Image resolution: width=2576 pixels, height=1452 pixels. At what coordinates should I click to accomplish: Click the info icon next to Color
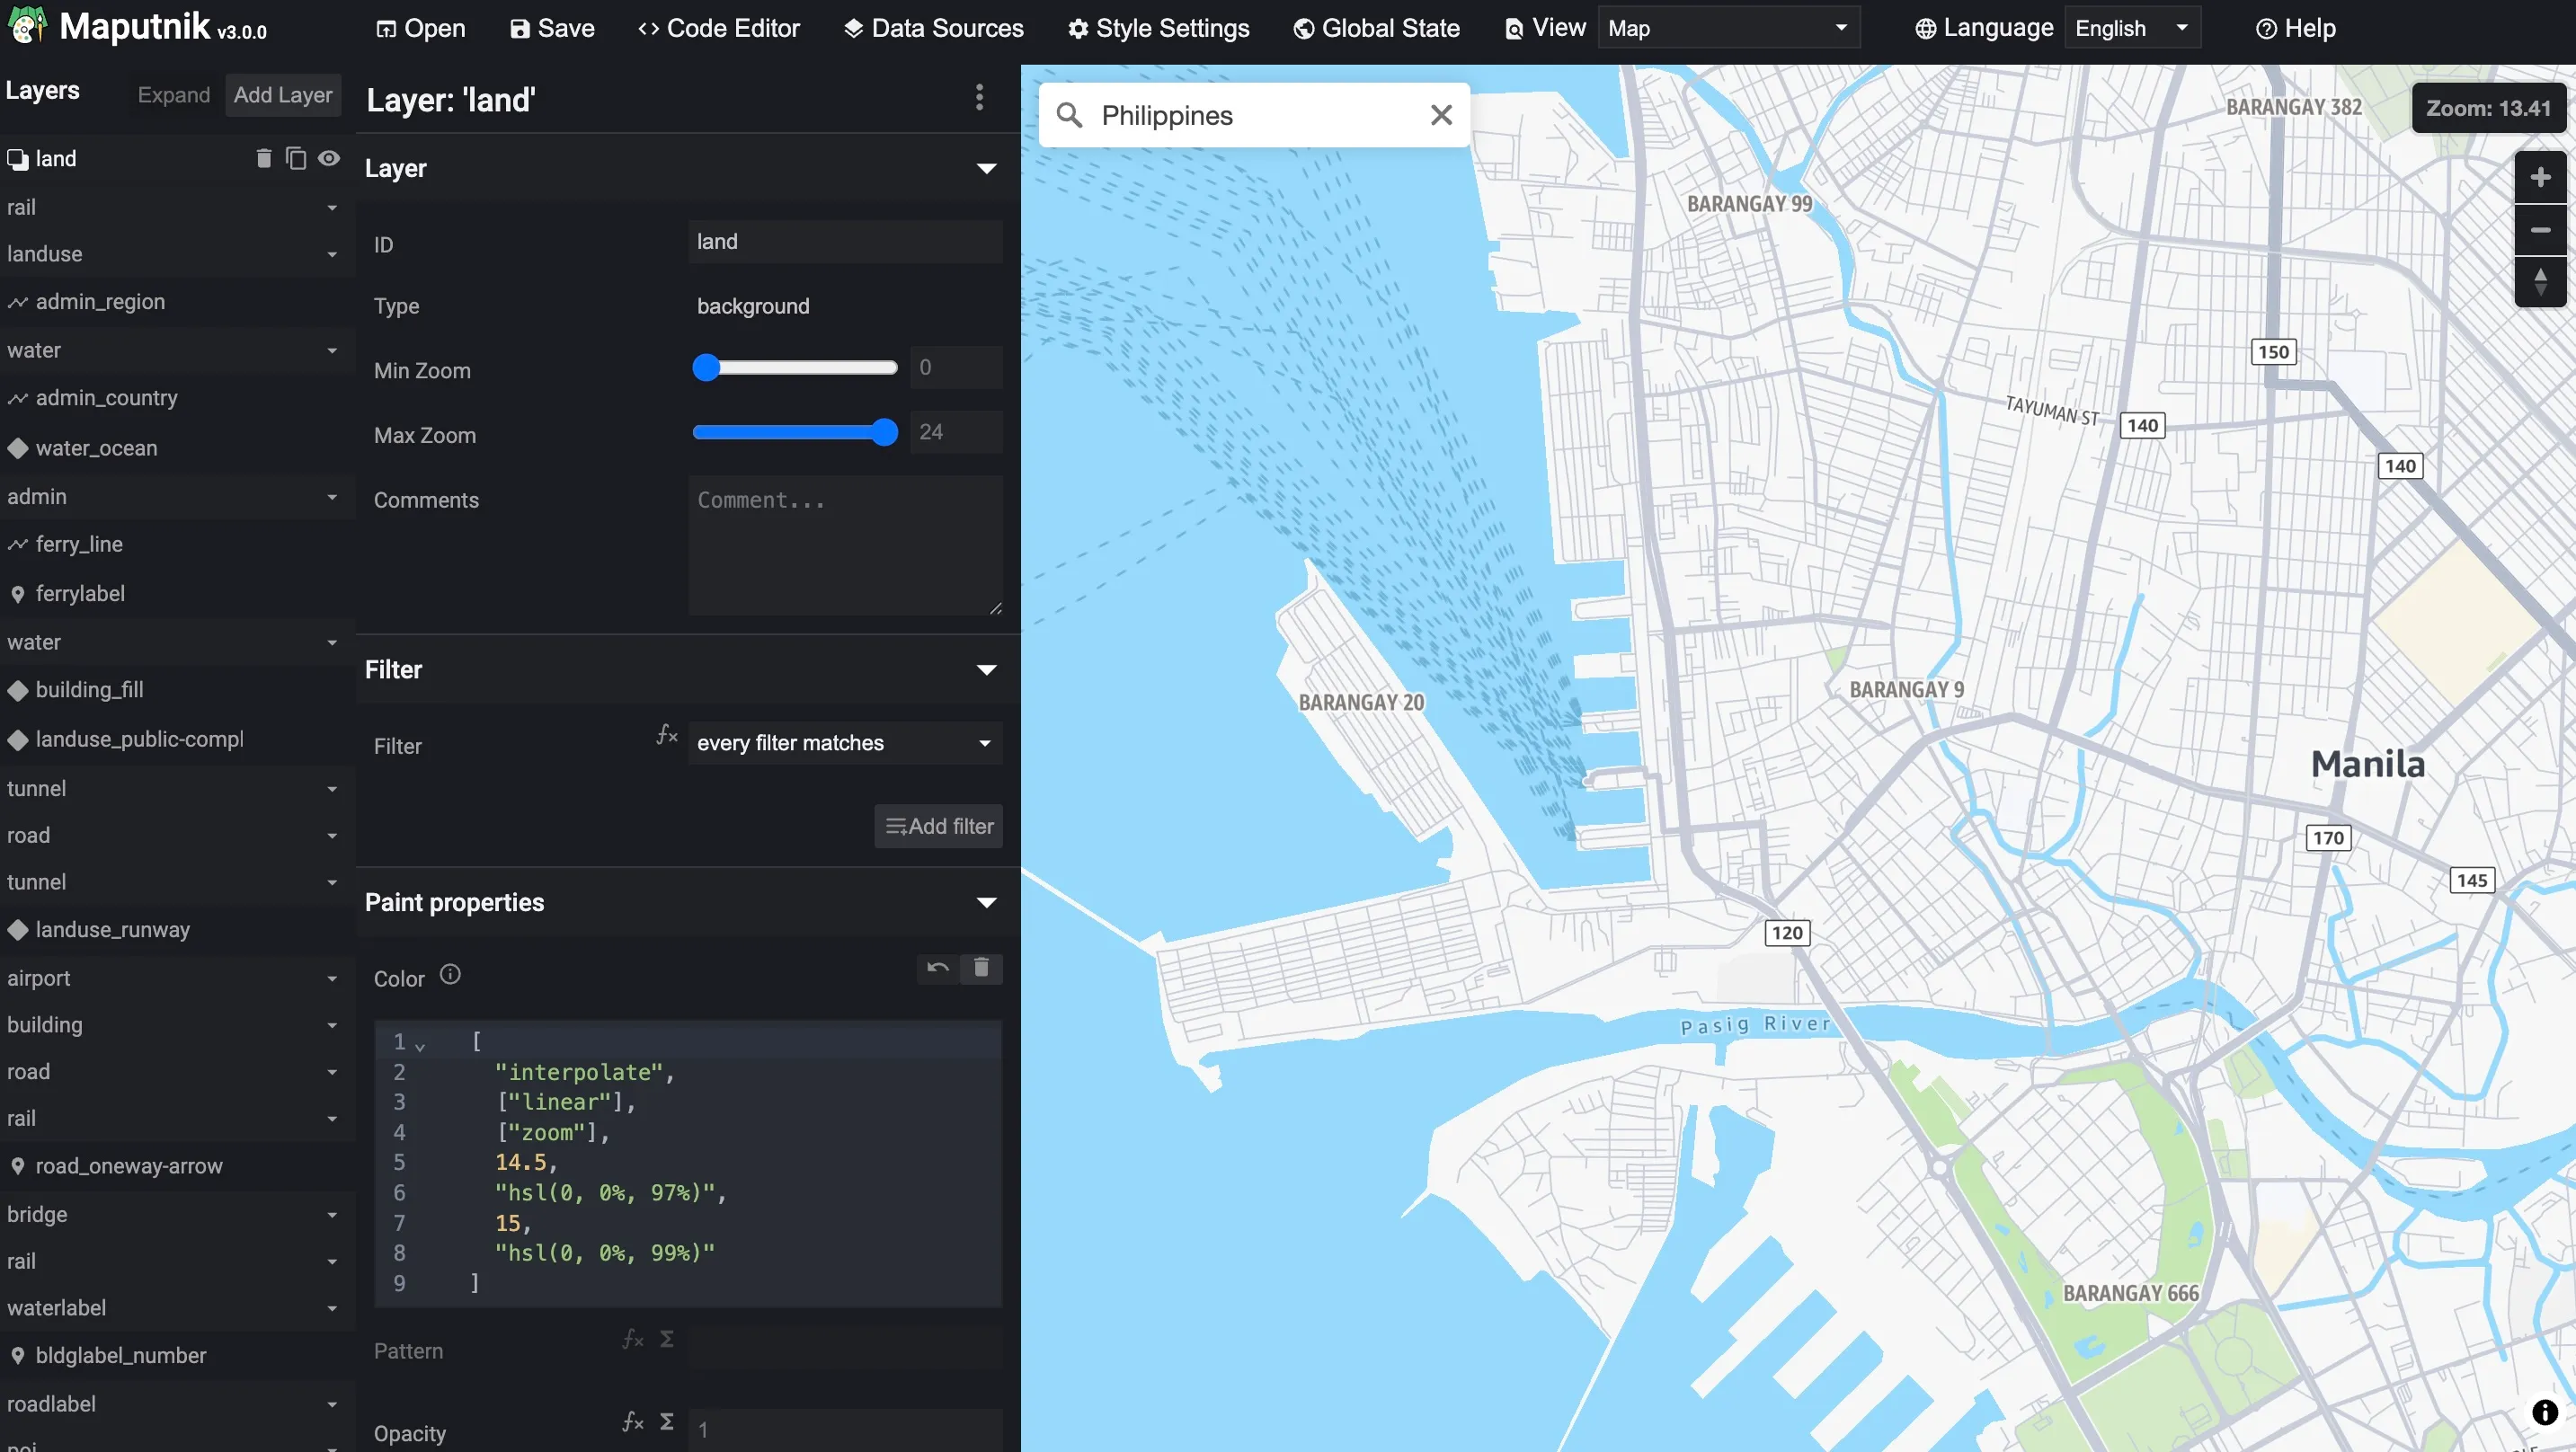coord(449,974)
